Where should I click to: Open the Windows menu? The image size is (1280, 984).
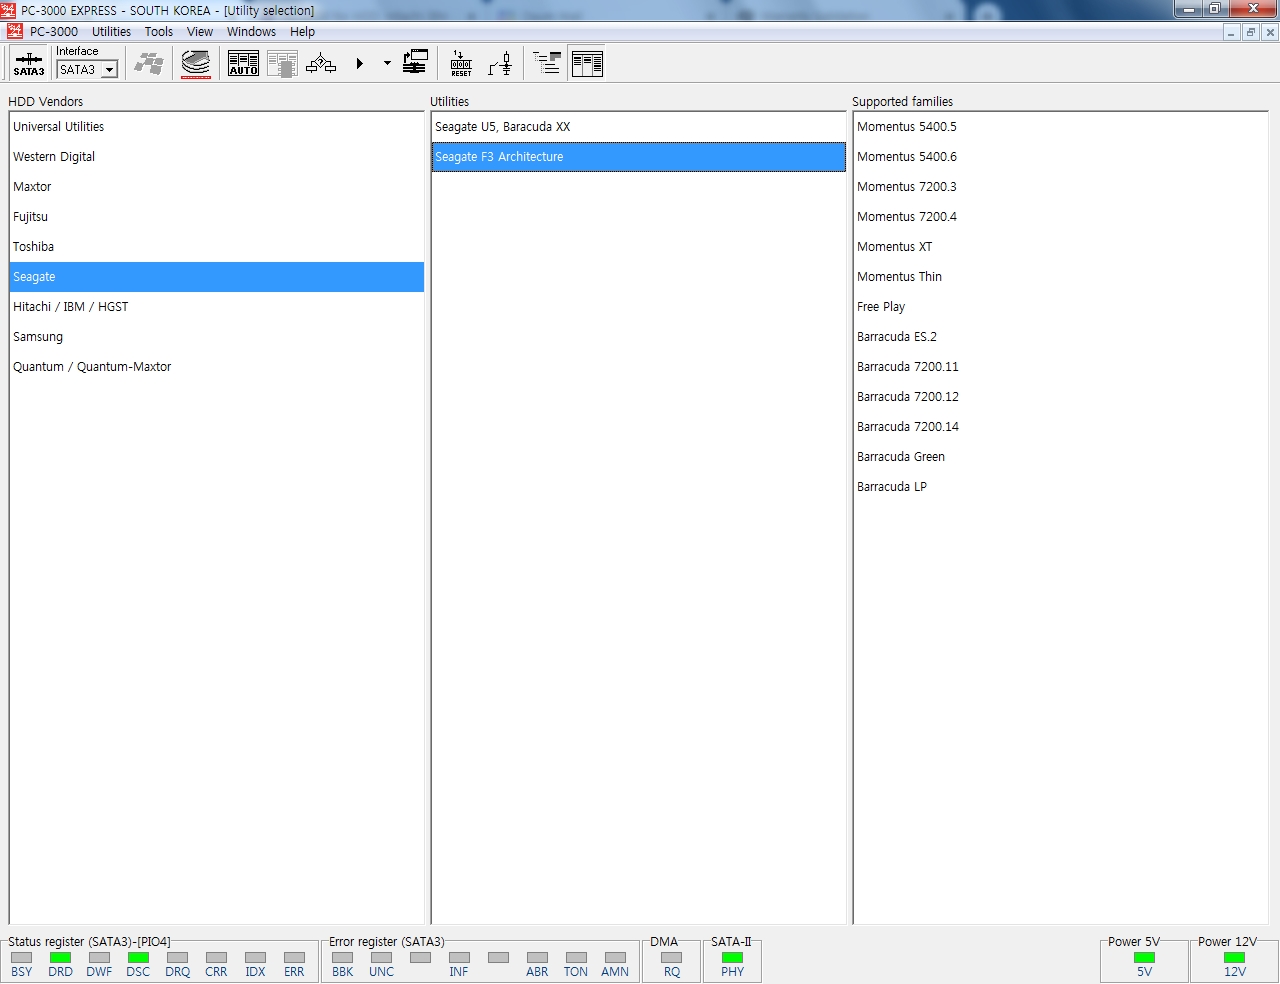click(x=251, y=32)
